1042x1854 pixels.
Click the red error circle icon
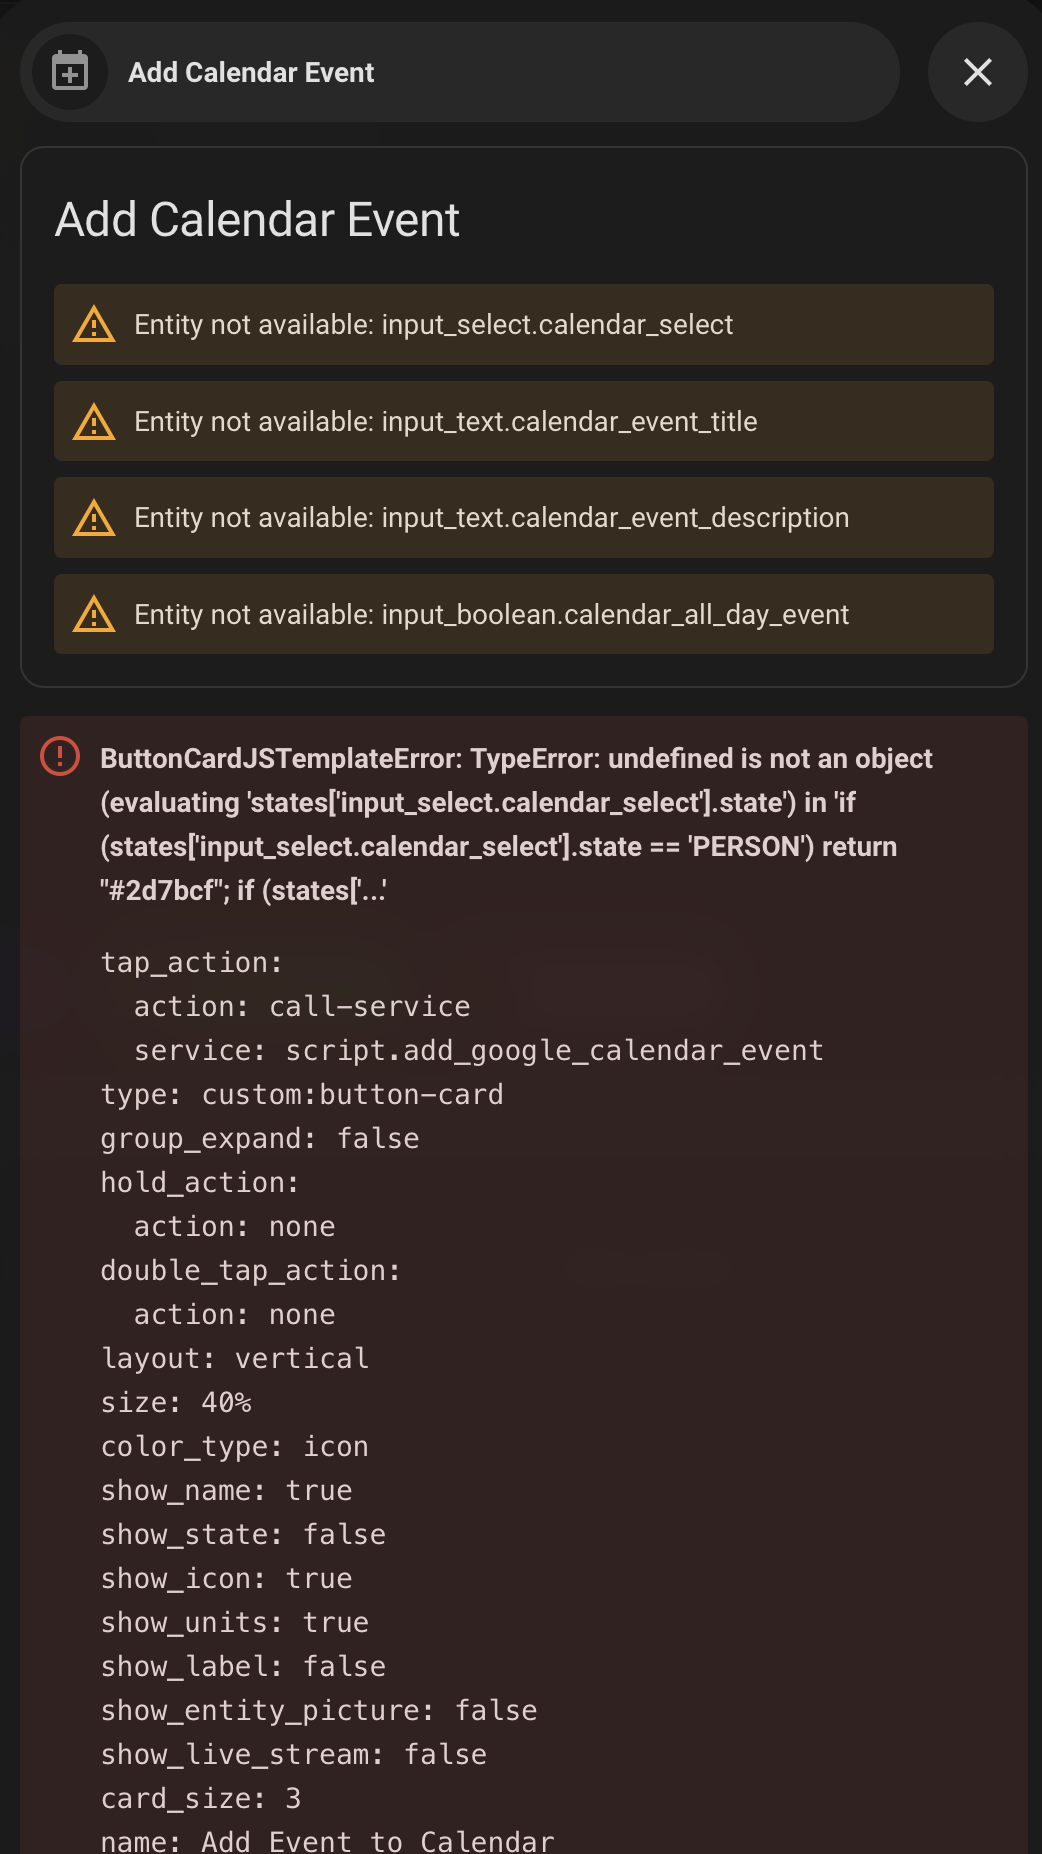tap(60, 756)
